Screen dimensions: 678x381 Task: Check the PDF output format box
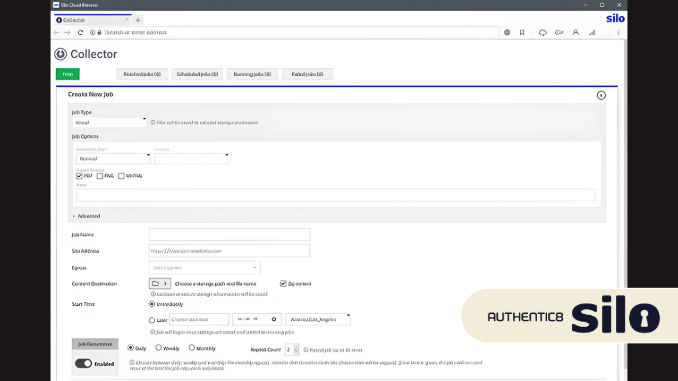(79, 176)
